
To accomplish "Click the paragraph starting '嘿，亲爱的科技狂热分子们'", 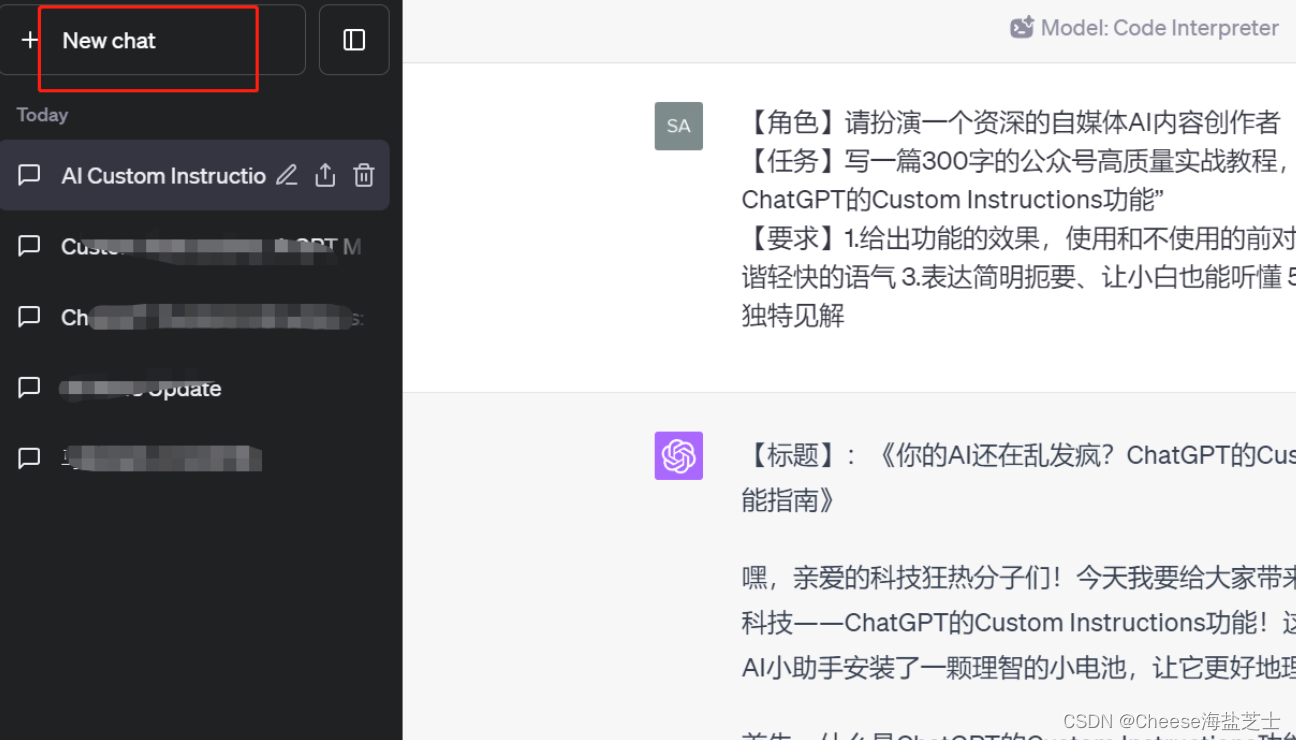I will tap(1019, 577).
